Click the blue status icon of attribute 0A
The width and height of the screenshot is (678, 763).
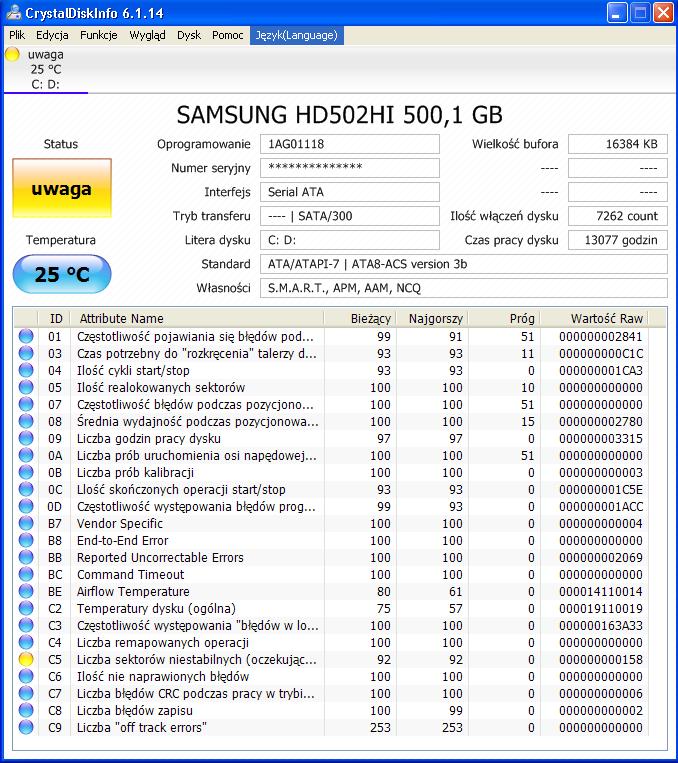26,455
